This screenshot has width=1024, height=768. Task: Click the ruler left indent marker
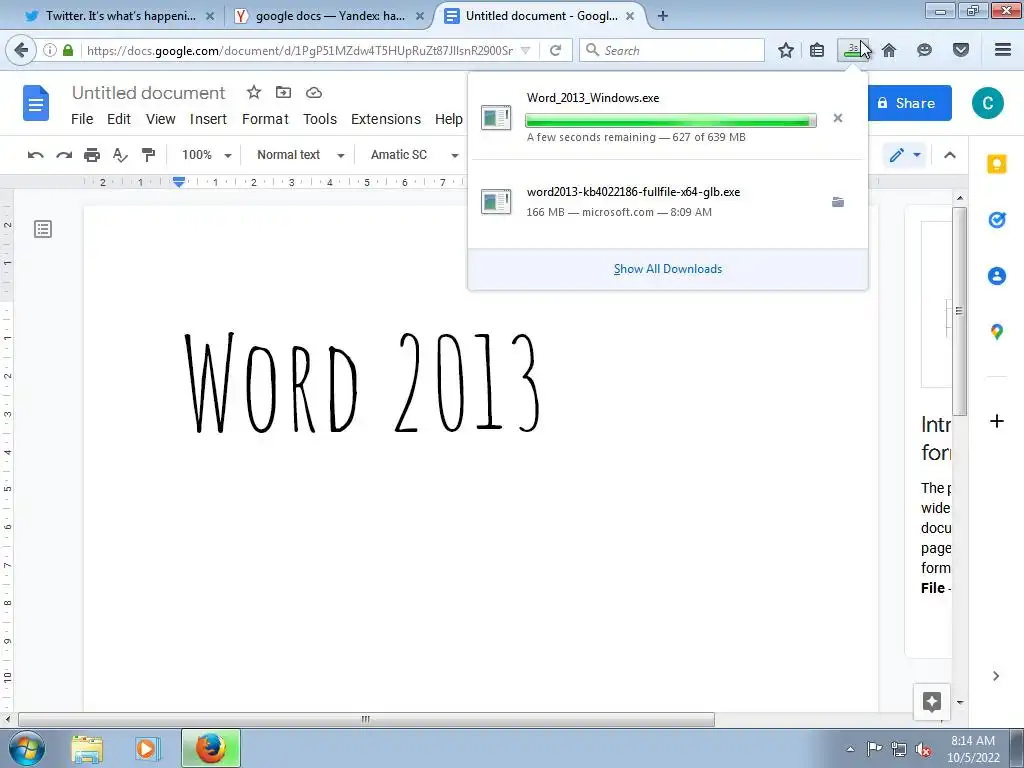(179, 182)
